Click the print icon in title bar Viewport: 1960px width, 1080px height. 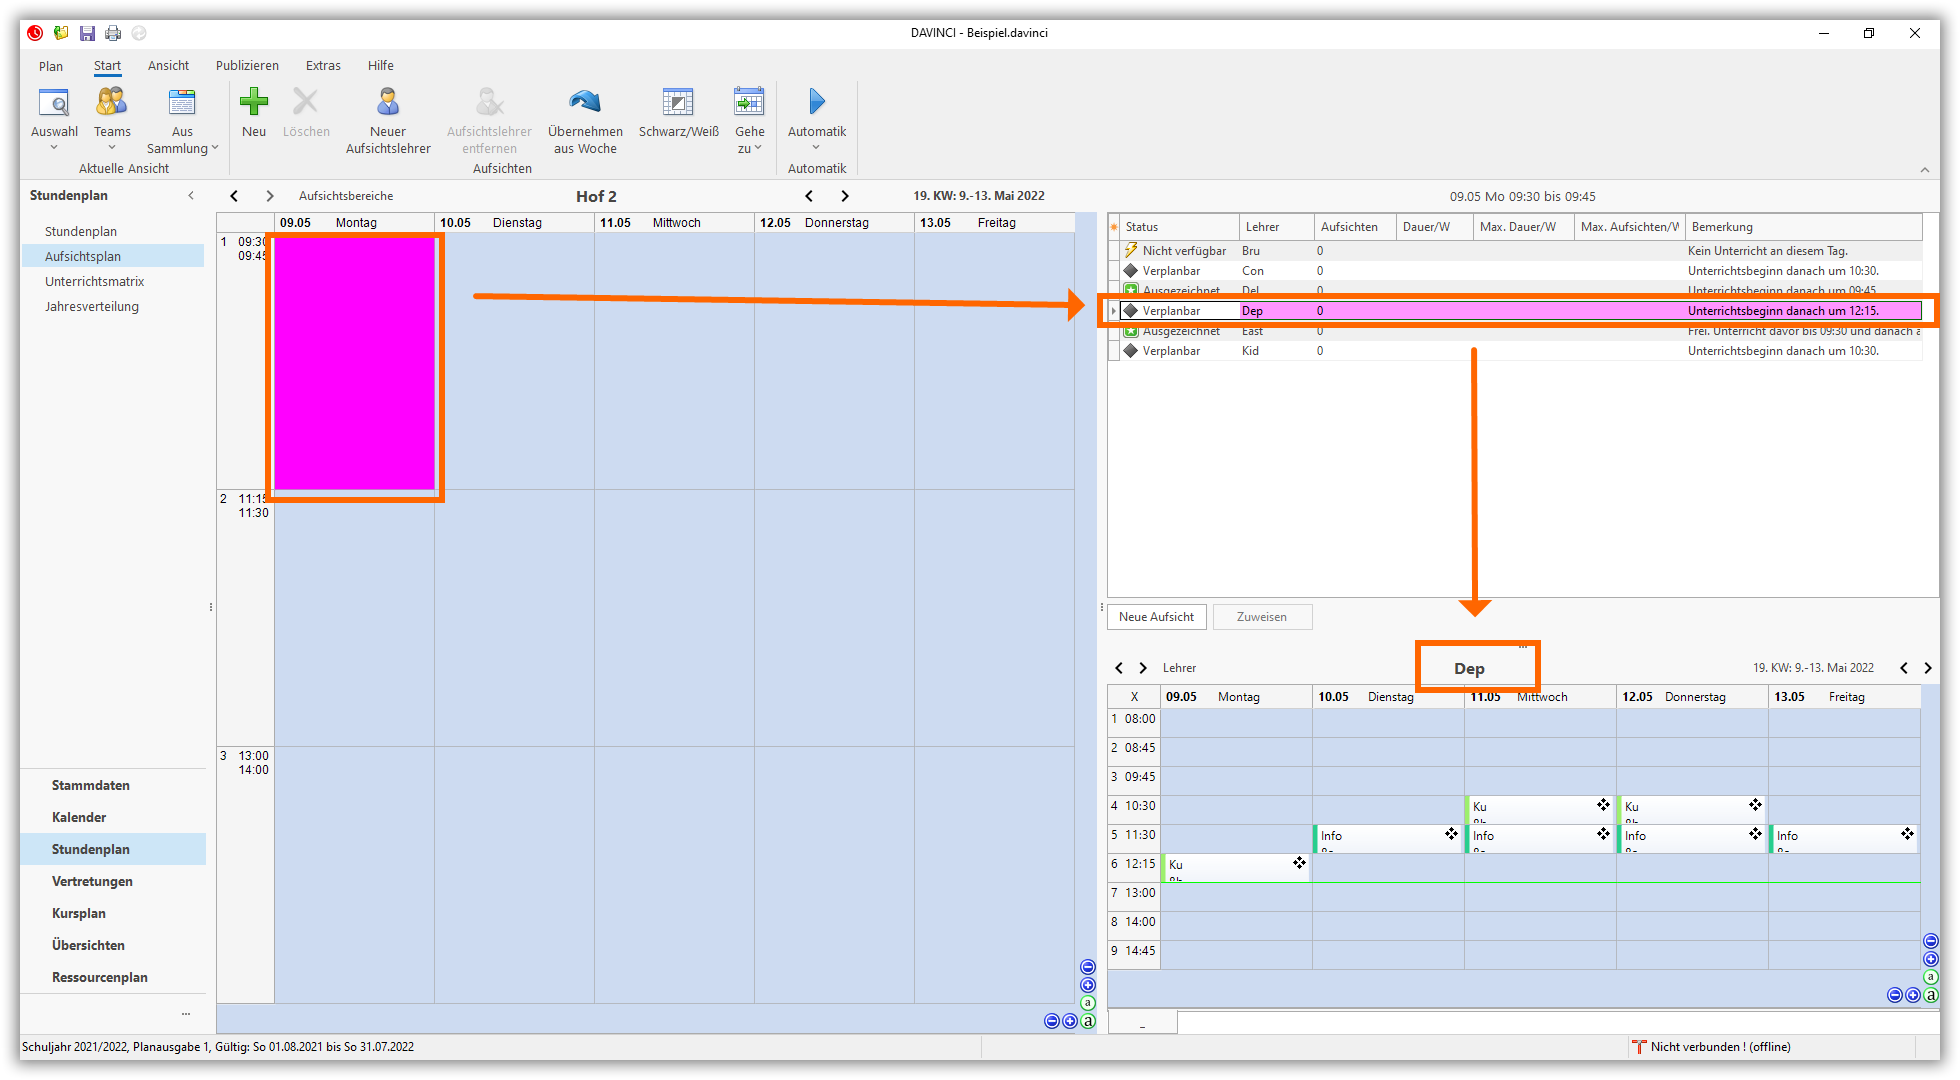tap(113, 33)
